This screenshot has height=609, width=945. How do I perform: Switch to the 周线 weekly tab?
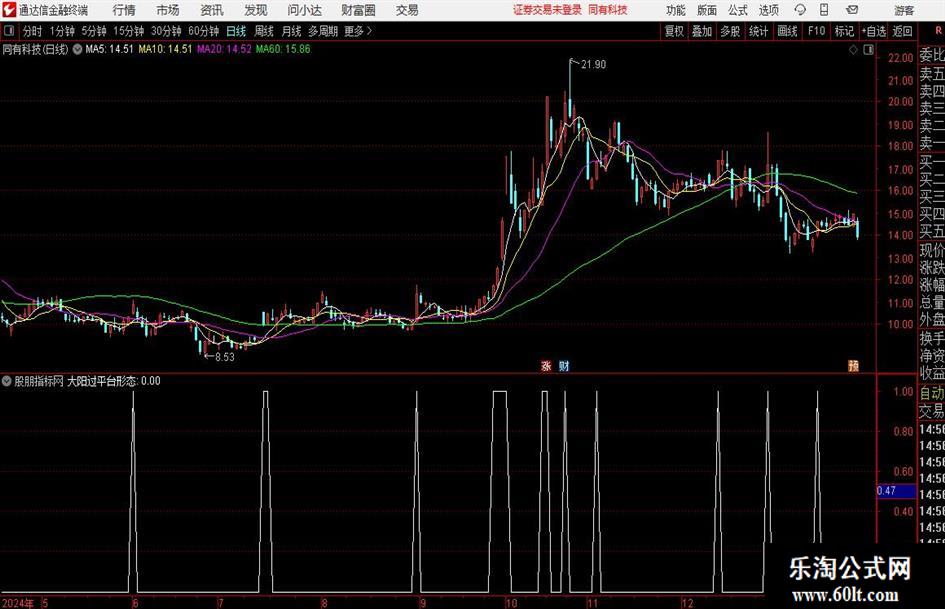coord(264,31)
